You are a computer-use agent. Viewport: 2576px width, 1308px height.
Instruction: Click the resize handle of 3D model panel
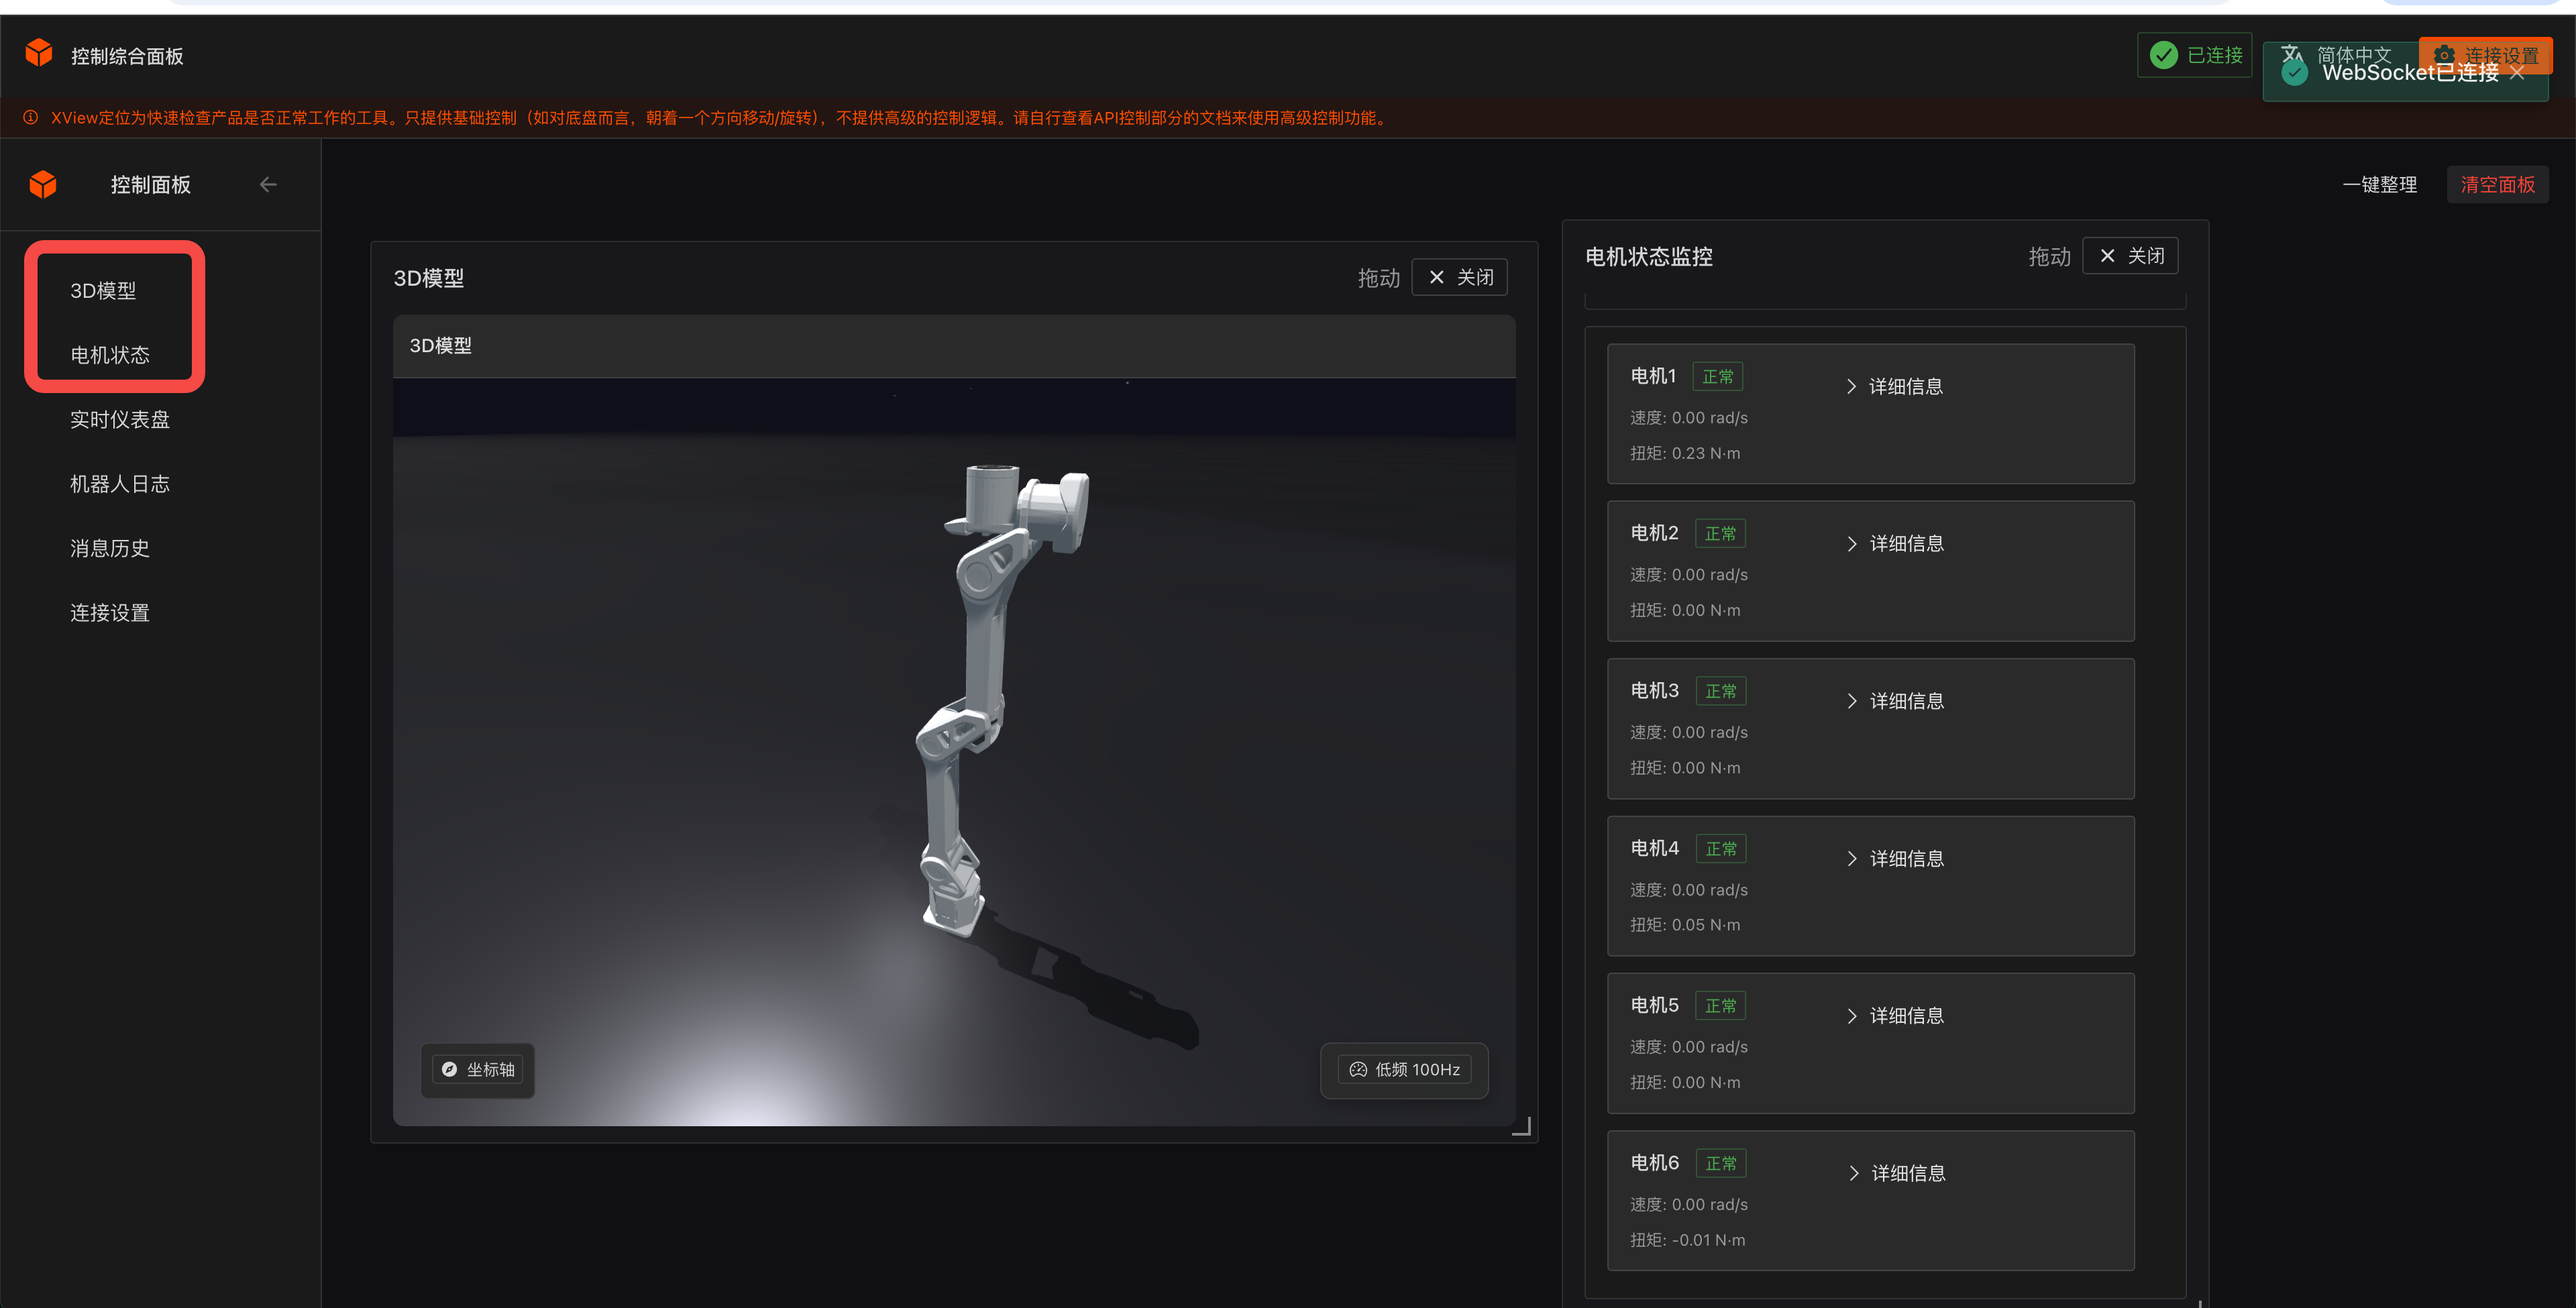1521,1127
